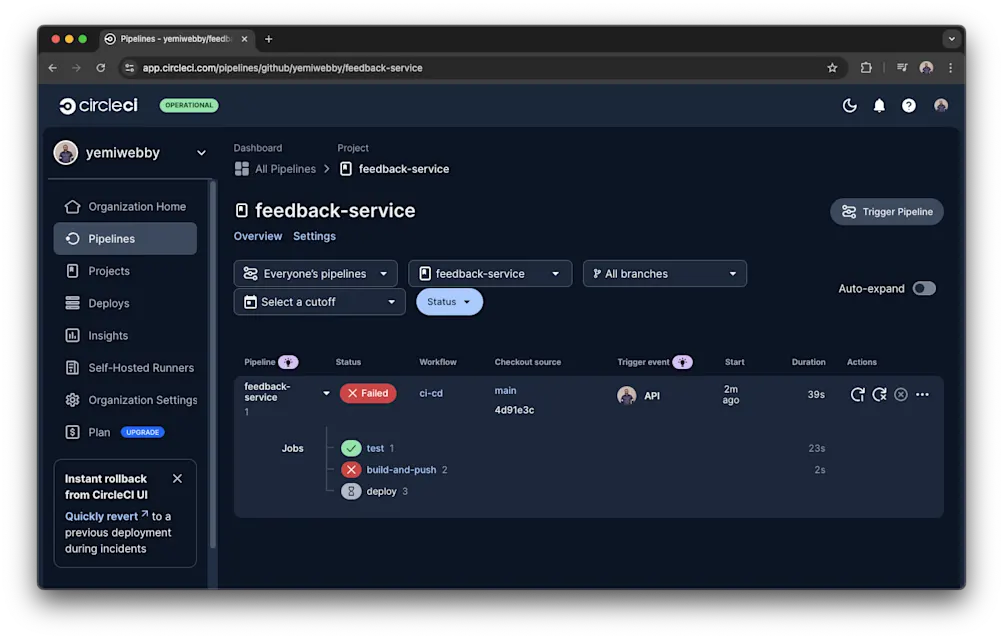Switch to the Settings tab
1003x639 pixels.
pyautogui.click(x=314, y=236)
